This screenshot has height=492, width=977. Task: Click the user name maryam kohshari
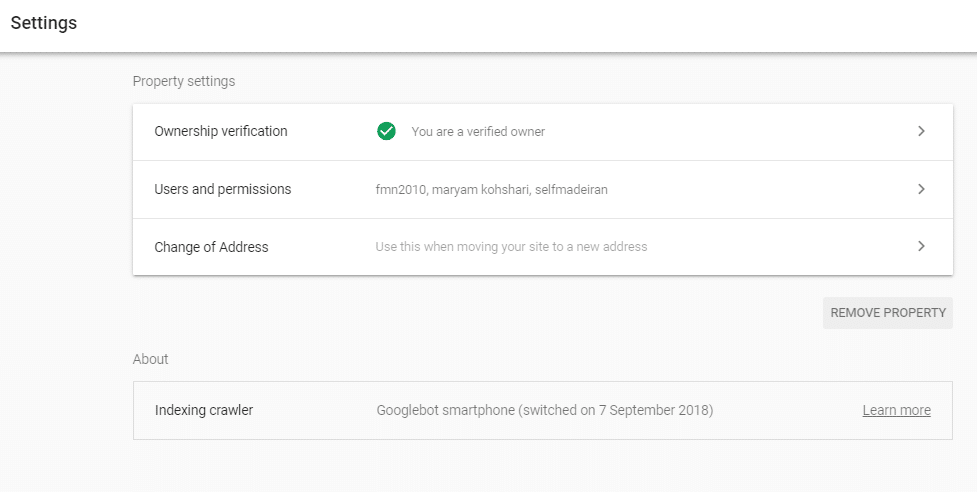coord(481,189)
